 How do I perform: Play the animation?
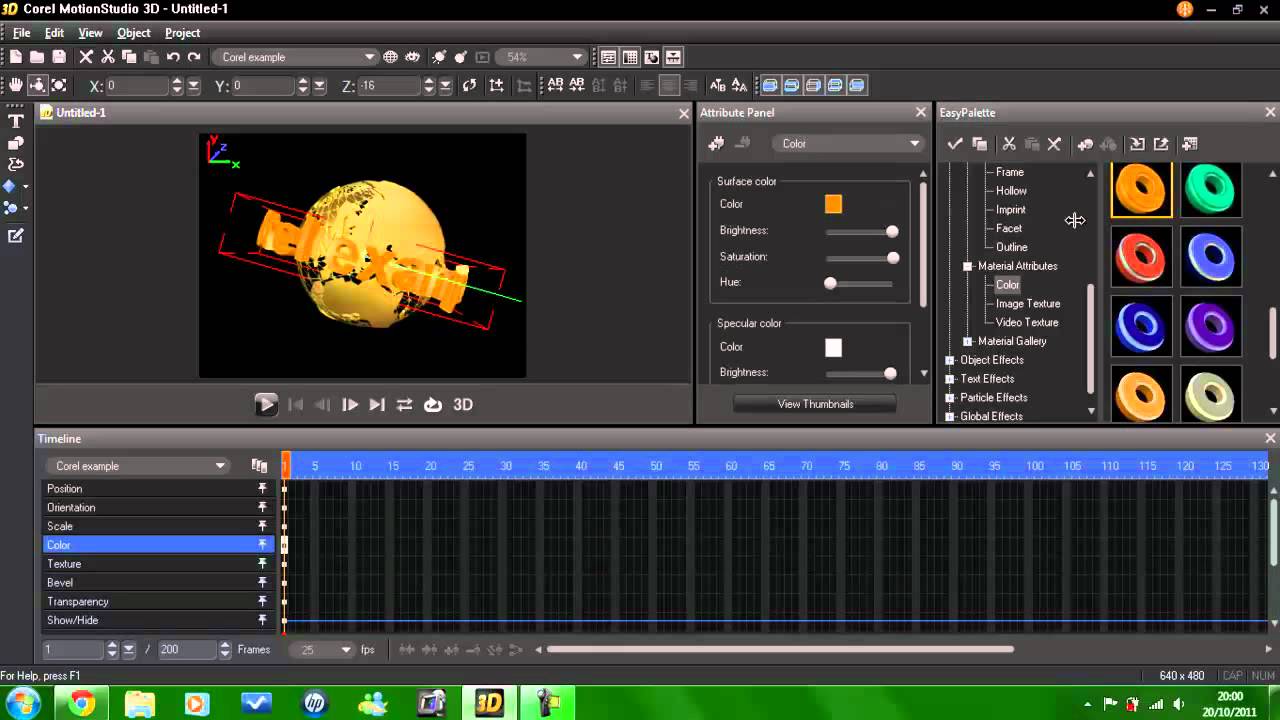tap(266, 405)
